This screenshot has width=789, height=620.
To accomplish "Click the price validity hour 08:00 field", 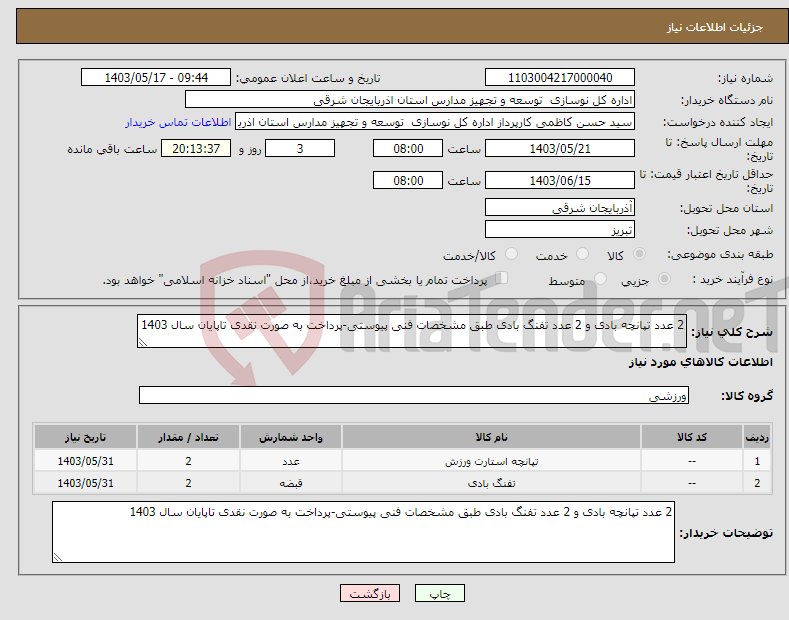I will click(x=408, y=180).
